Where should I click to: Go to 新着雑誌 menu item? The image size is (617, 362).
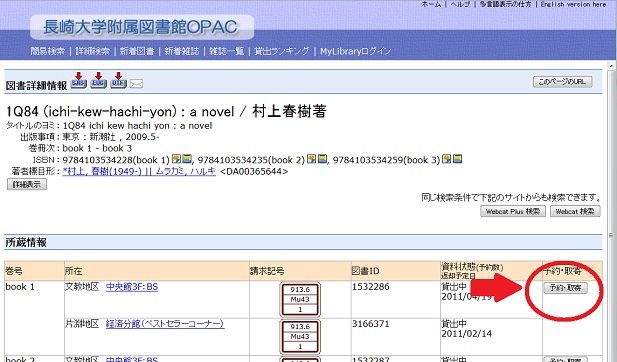pos(182,51)
